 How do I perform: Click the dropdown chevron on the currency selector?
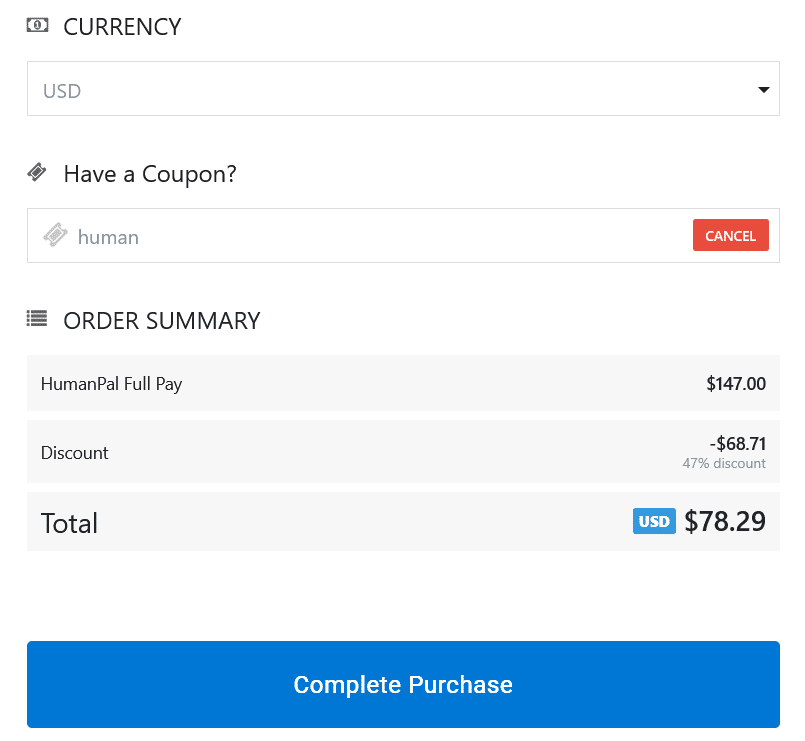tap(763, 89)
